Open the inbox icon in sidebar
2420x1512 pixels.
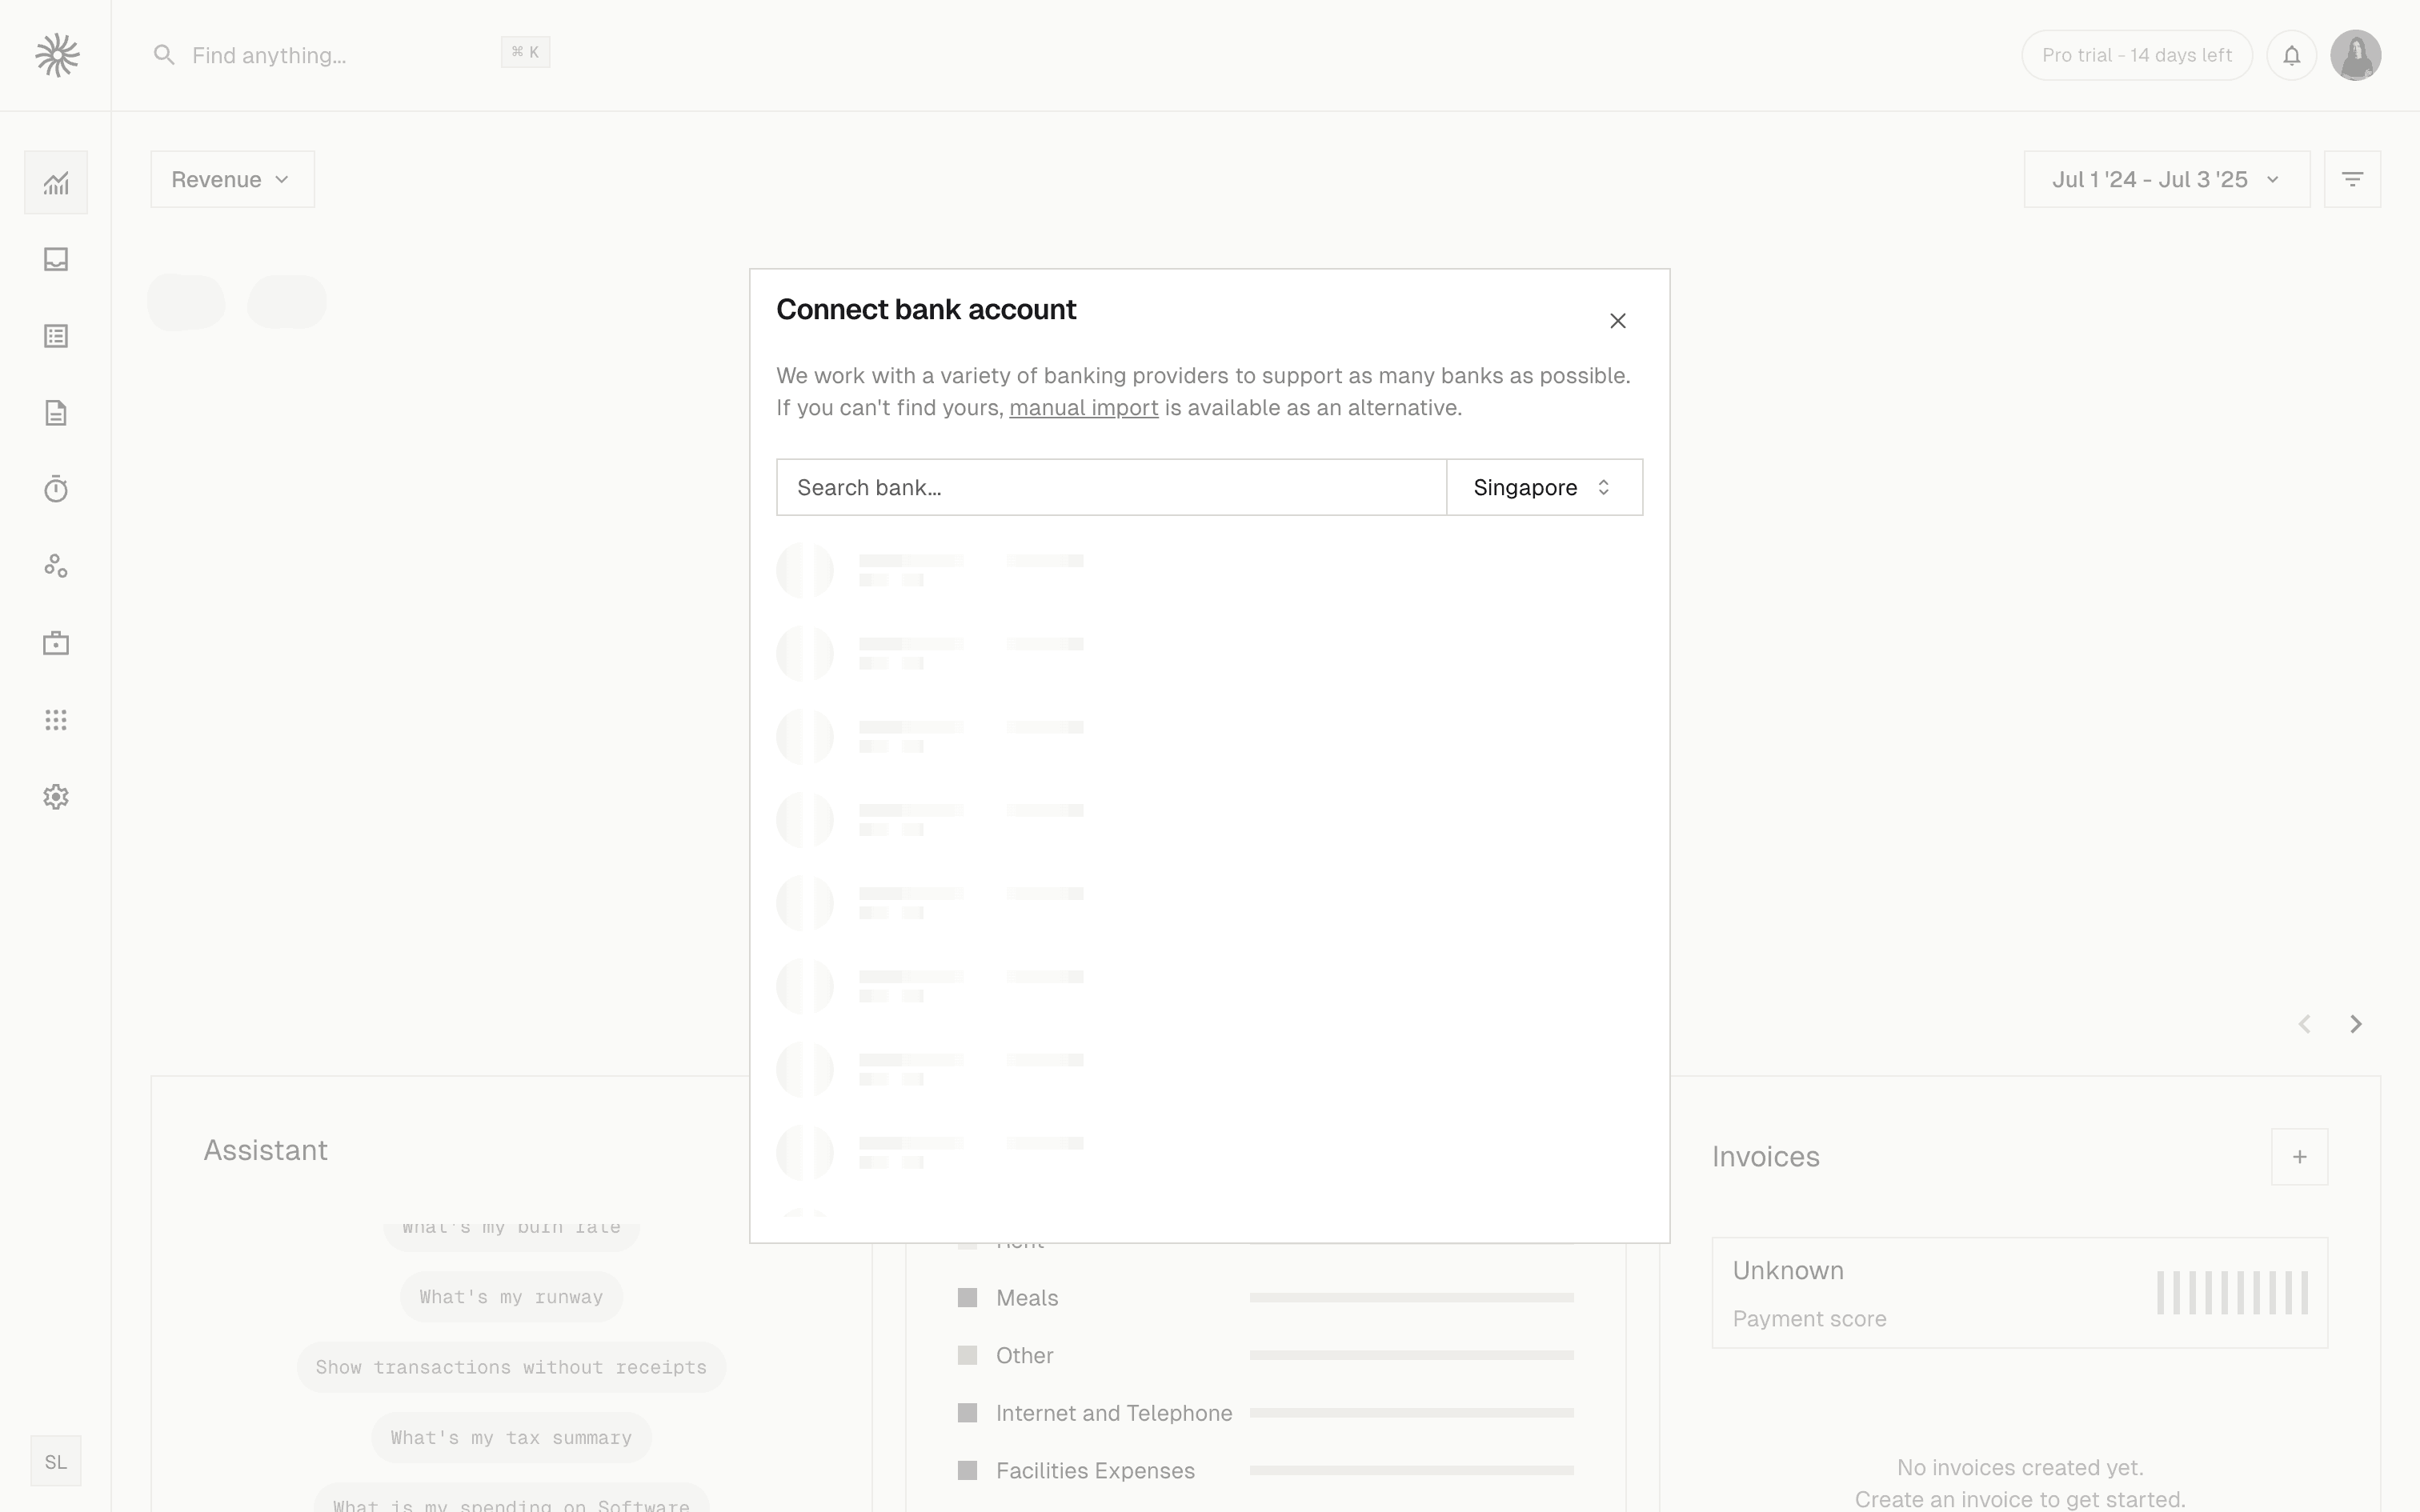[56, 260]
